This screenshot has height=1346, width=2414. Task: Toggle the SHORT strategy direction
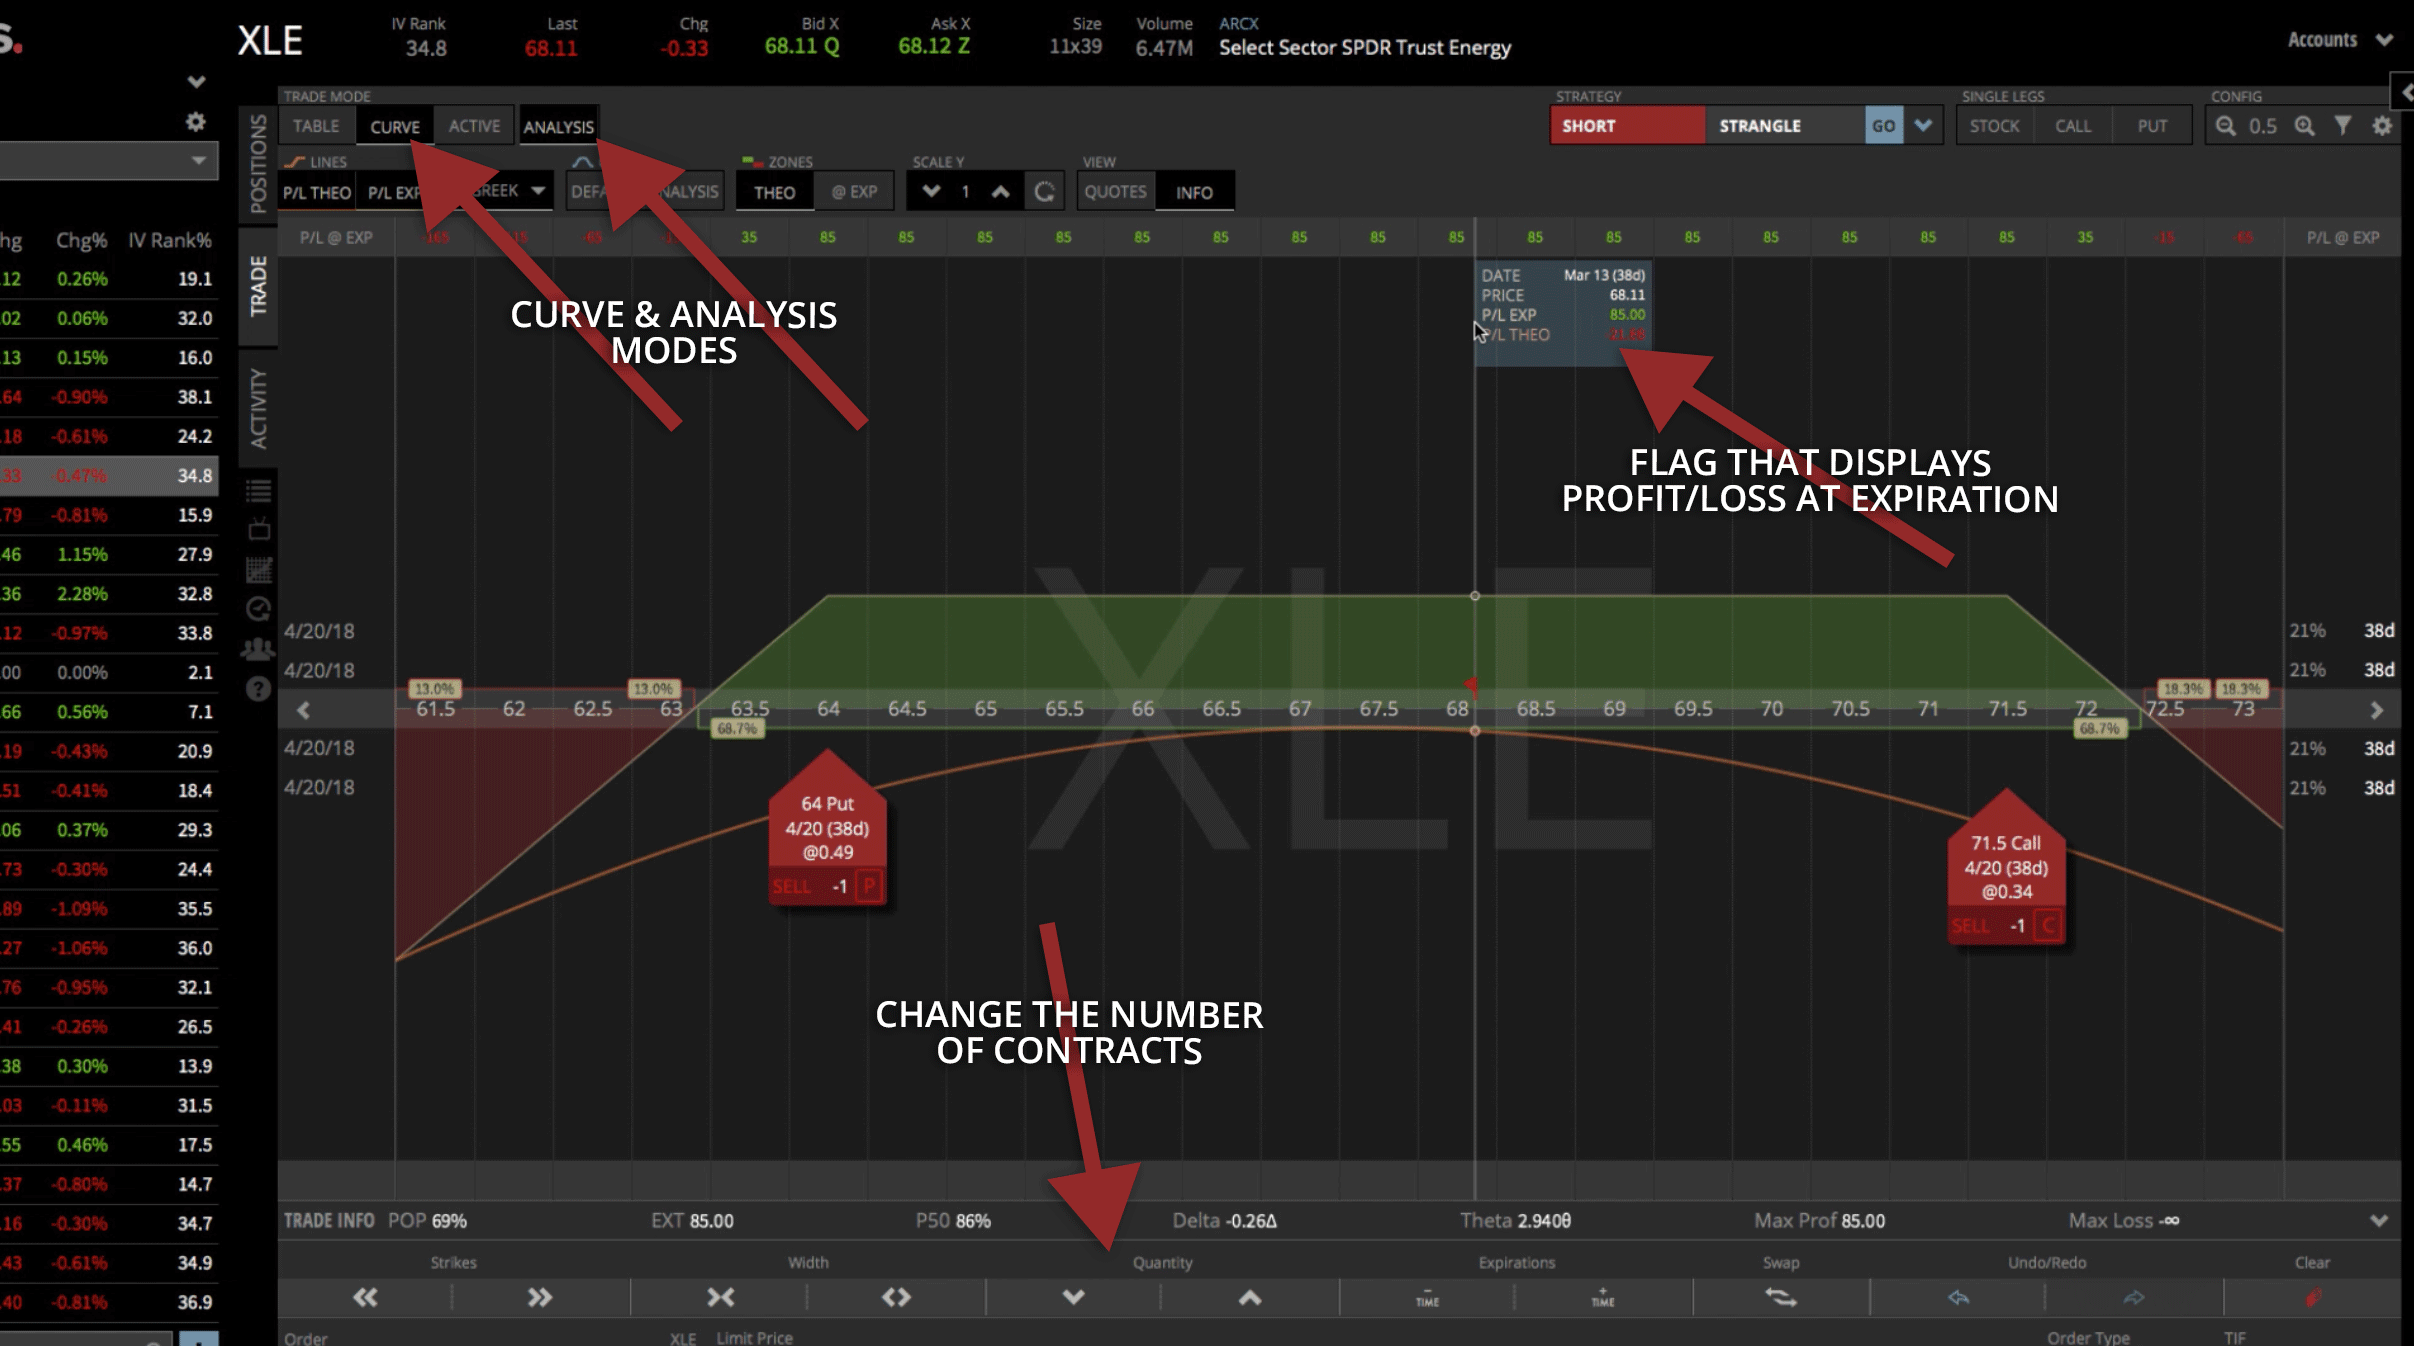[1627, 126]
